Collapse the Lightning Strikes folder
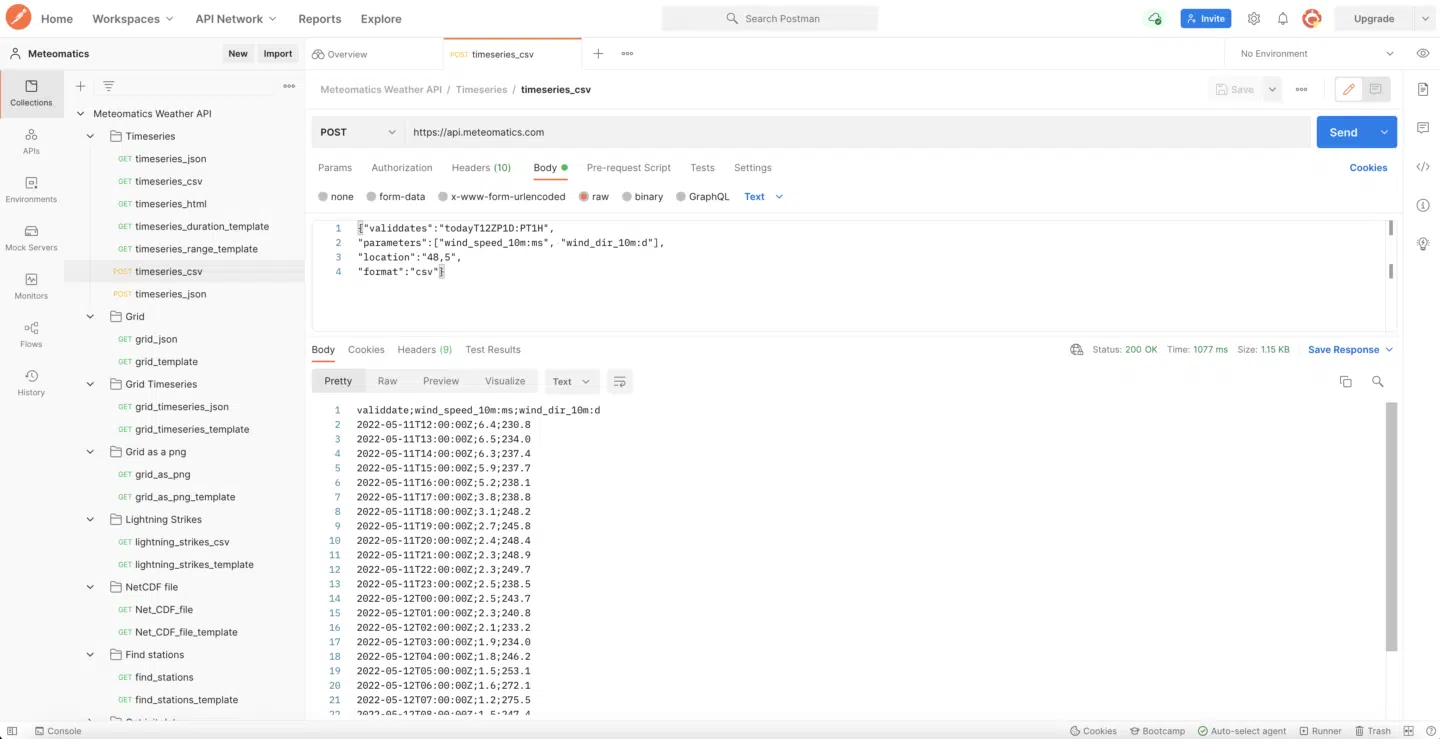This screenshot has height=739, width=1440. tap(90, 520)
